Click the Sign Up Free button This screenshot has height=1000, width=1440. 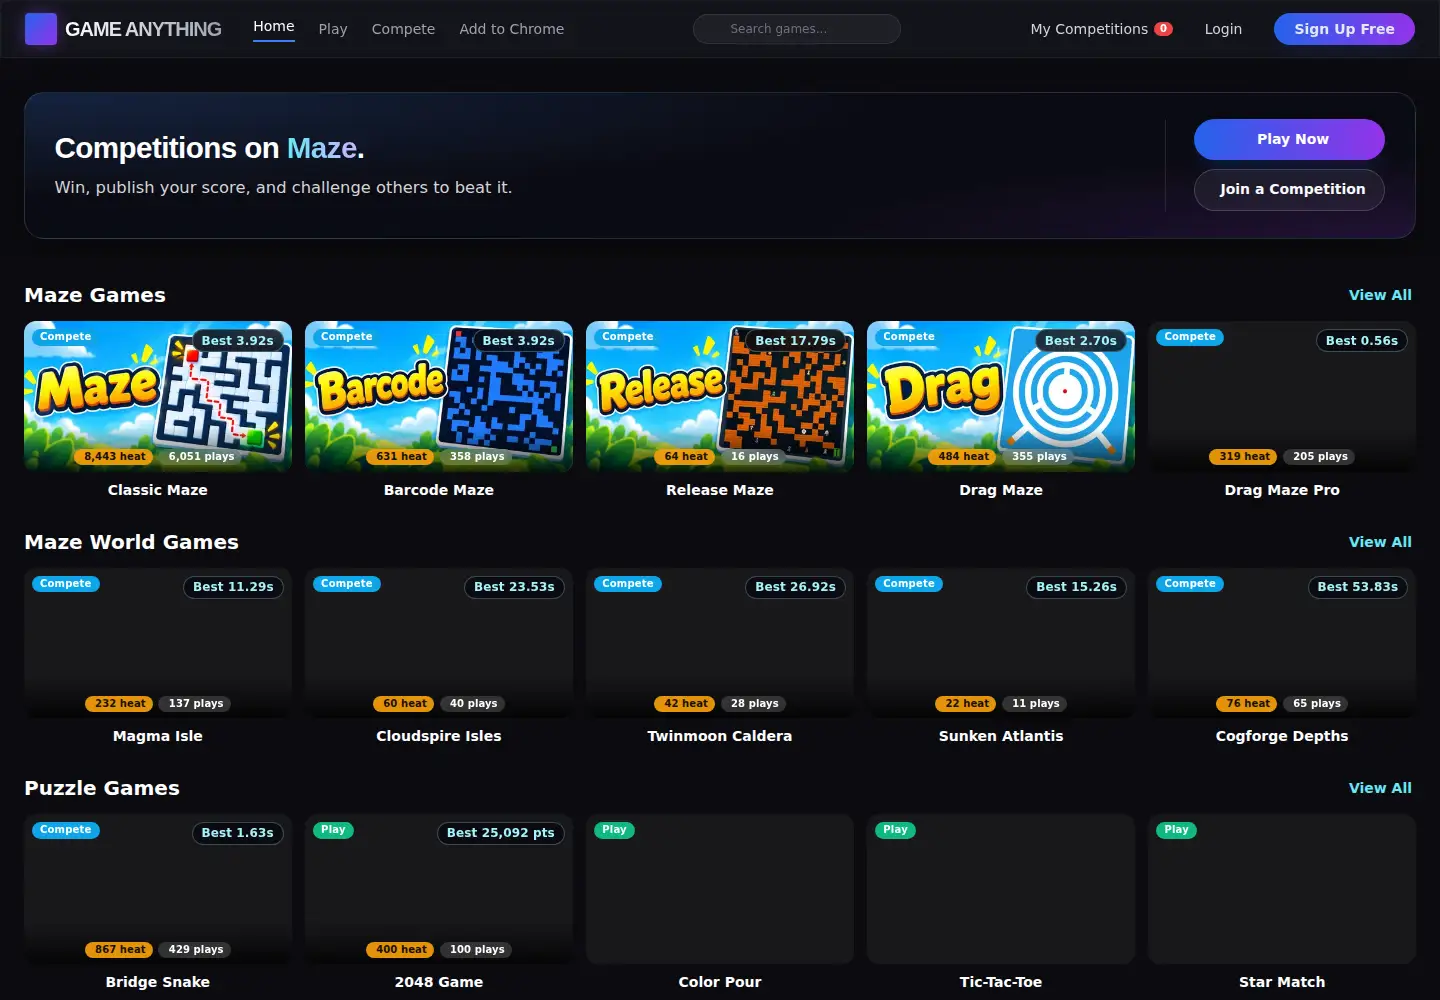pyautogui.click(x=1344, y=29)
